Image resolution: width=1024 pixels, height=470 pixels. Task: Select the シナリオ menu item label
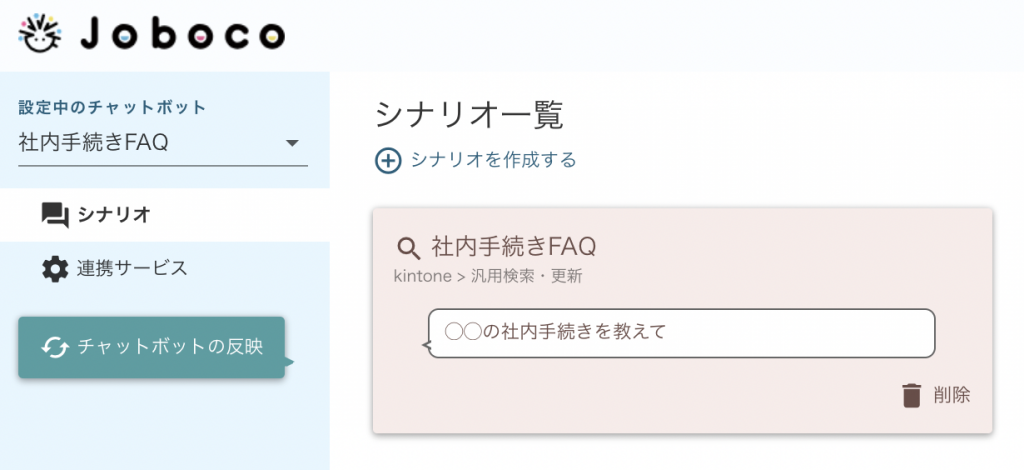pos(114,215)
